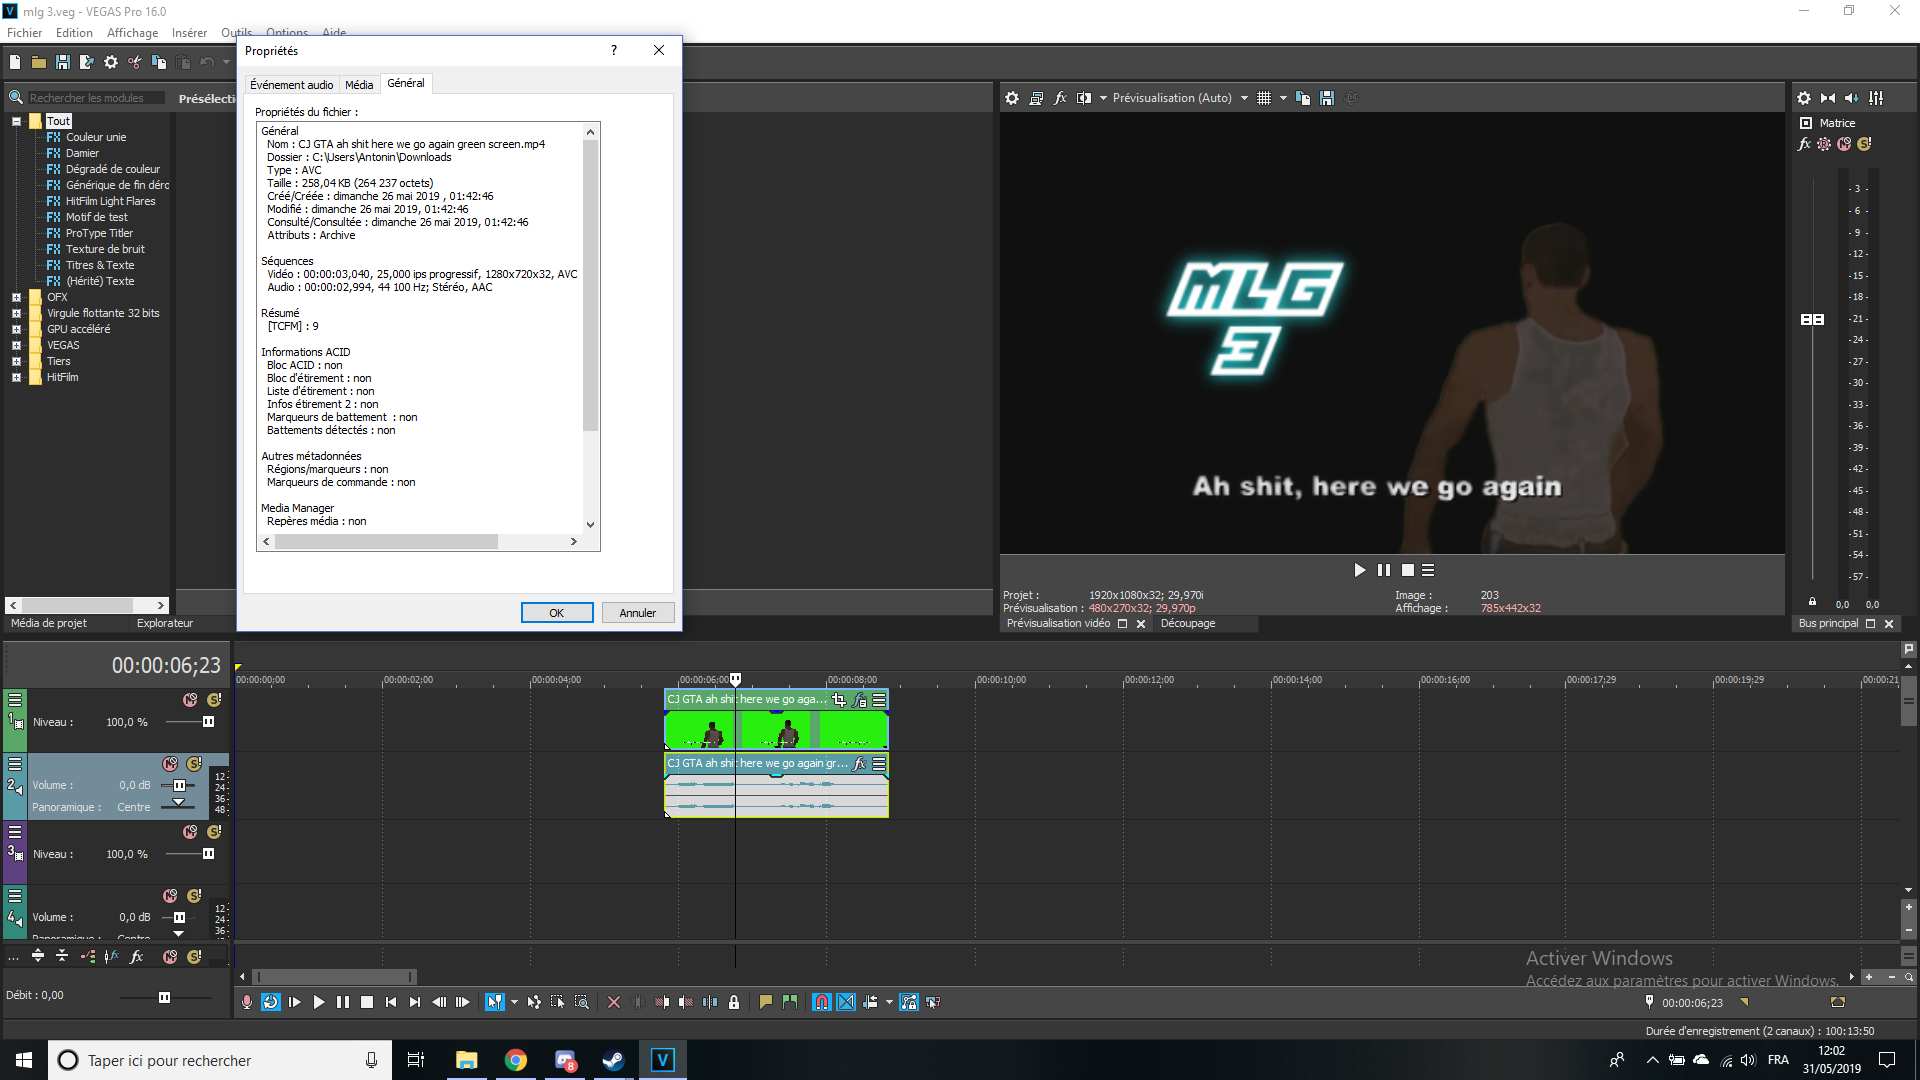Open the Fichier menu
This screenshot has width=1920, height=1080.
[25, 33]
